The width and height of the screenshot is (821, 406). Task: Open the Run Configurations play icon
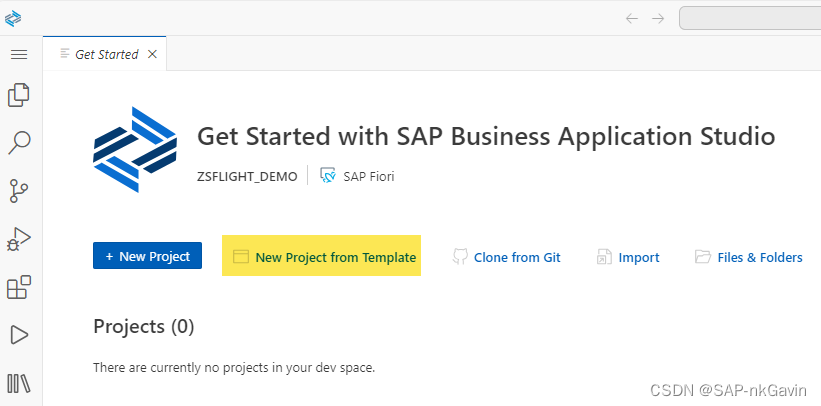coord(18,335)
